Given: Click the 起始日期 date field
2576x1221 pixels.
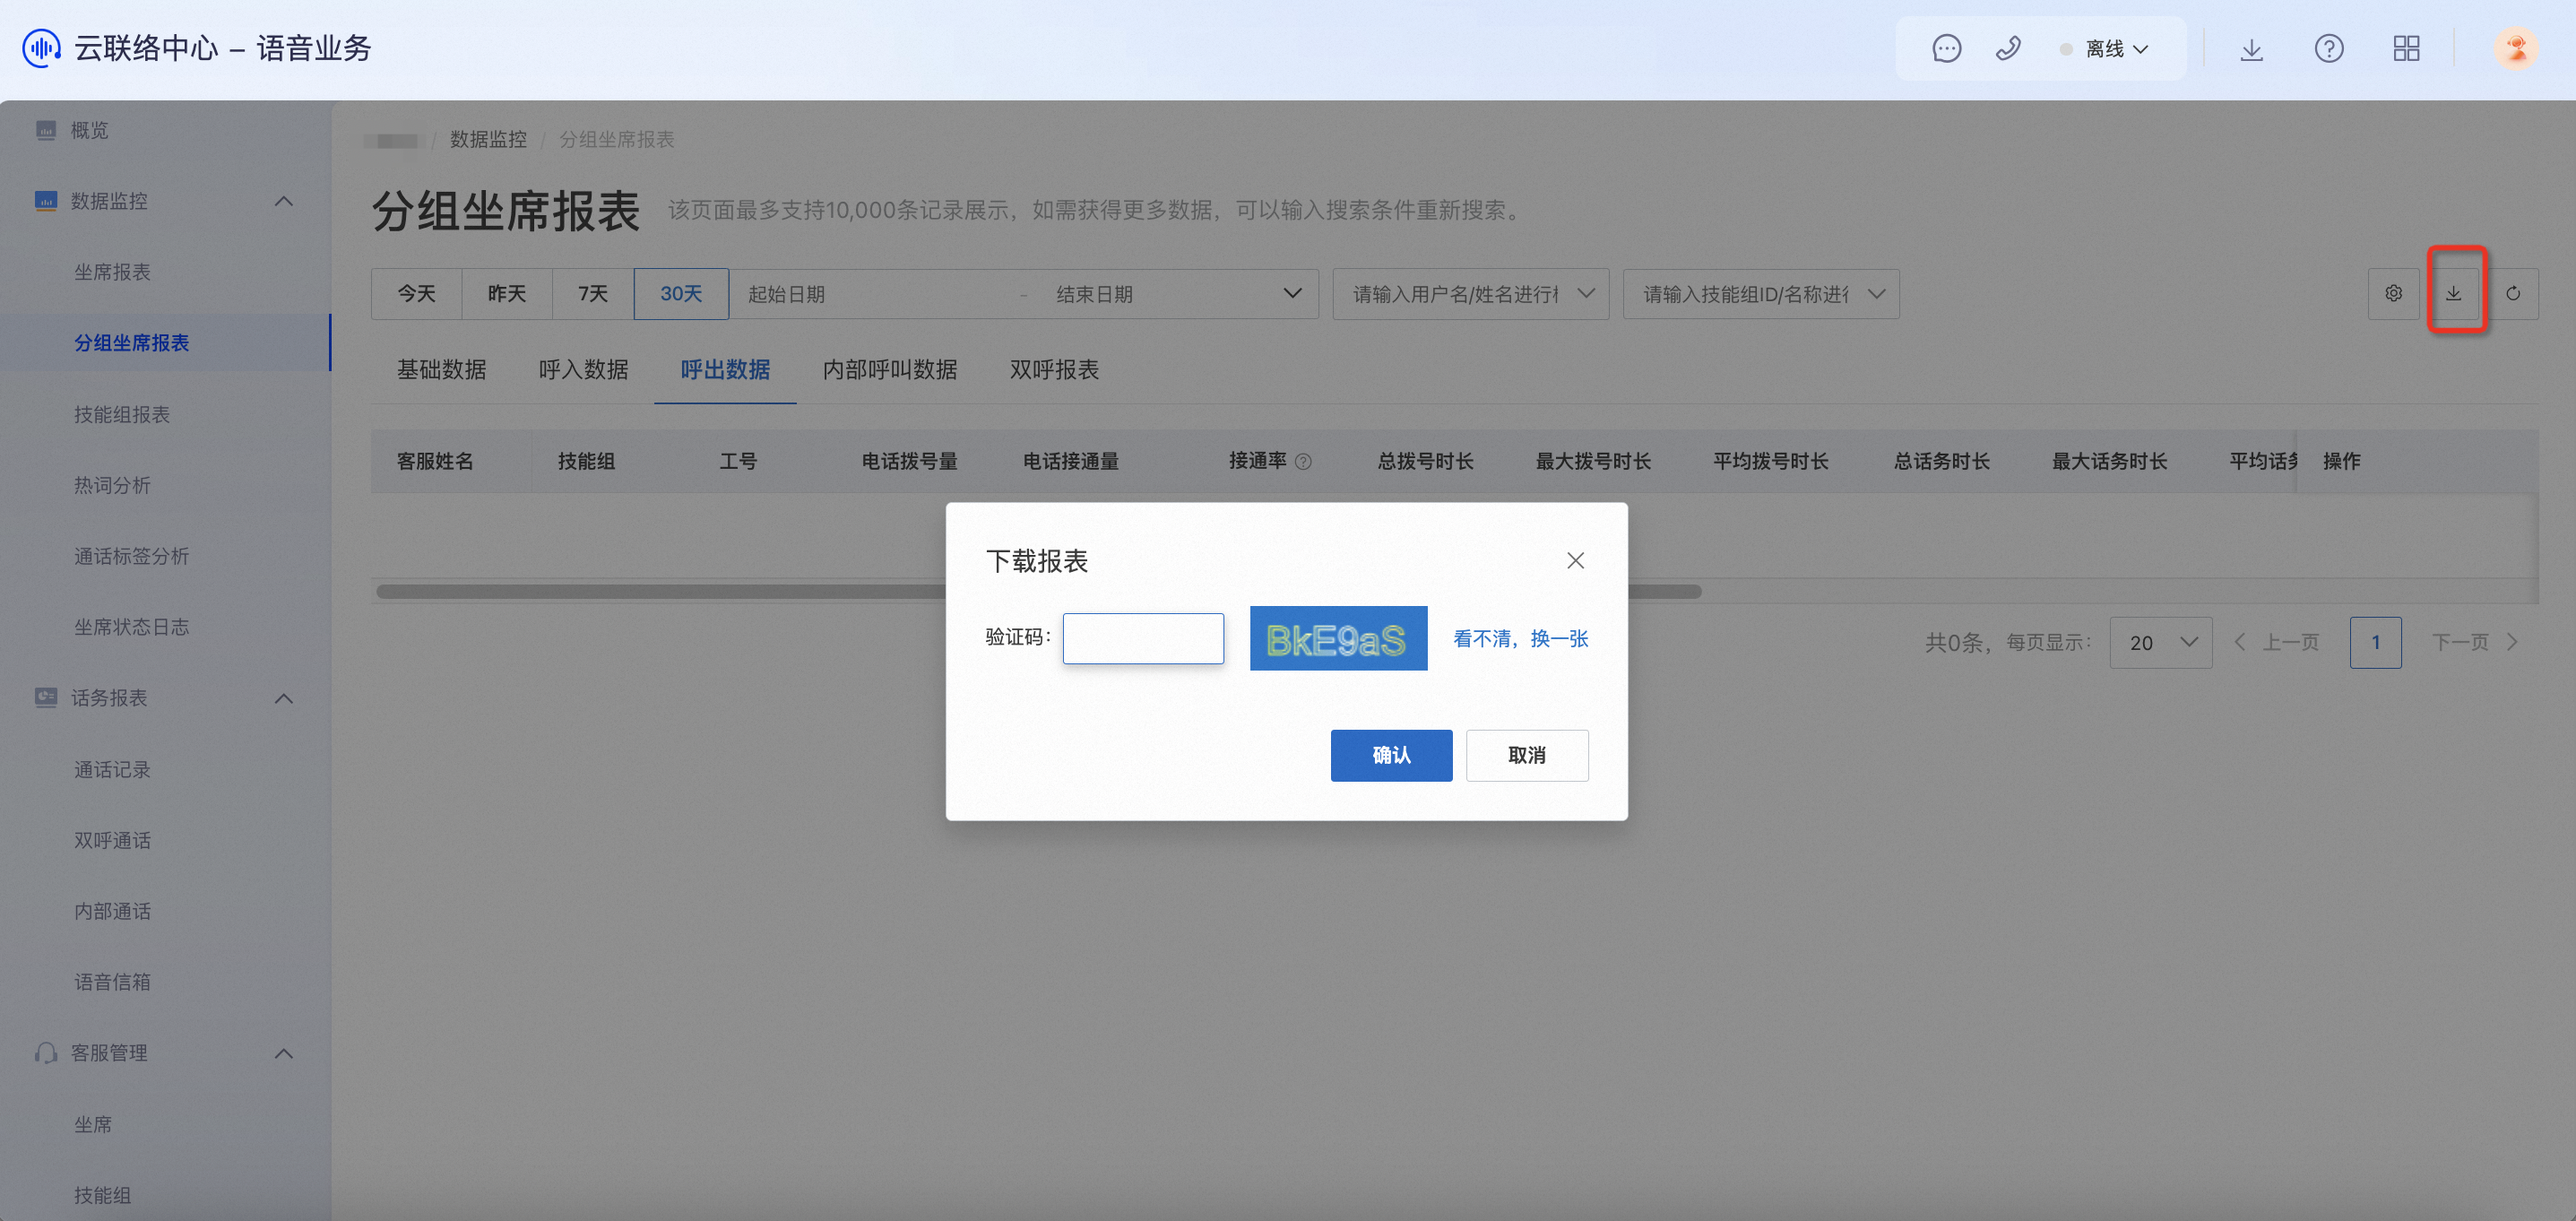Looking at the screenshot, I should click(x=875, y=294).
